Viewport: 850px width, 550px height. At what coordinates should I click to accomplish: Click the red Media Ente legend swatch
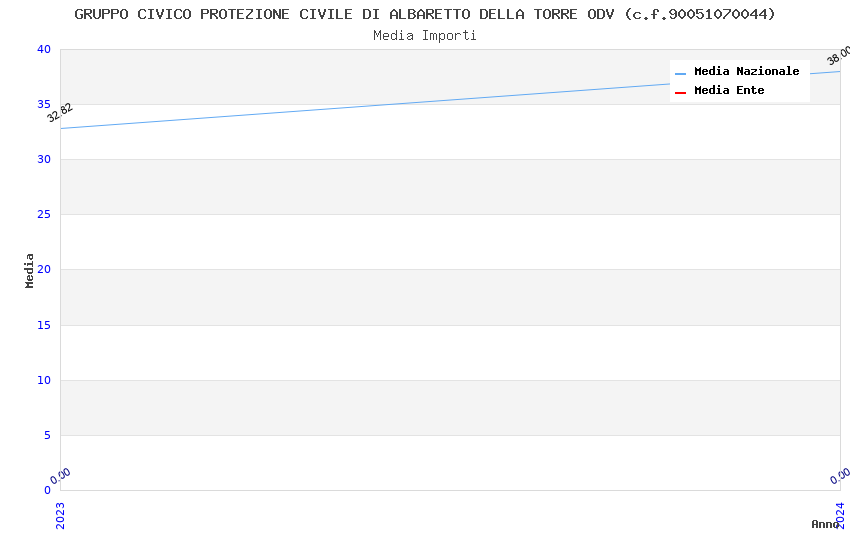click(x=680, y=92)
